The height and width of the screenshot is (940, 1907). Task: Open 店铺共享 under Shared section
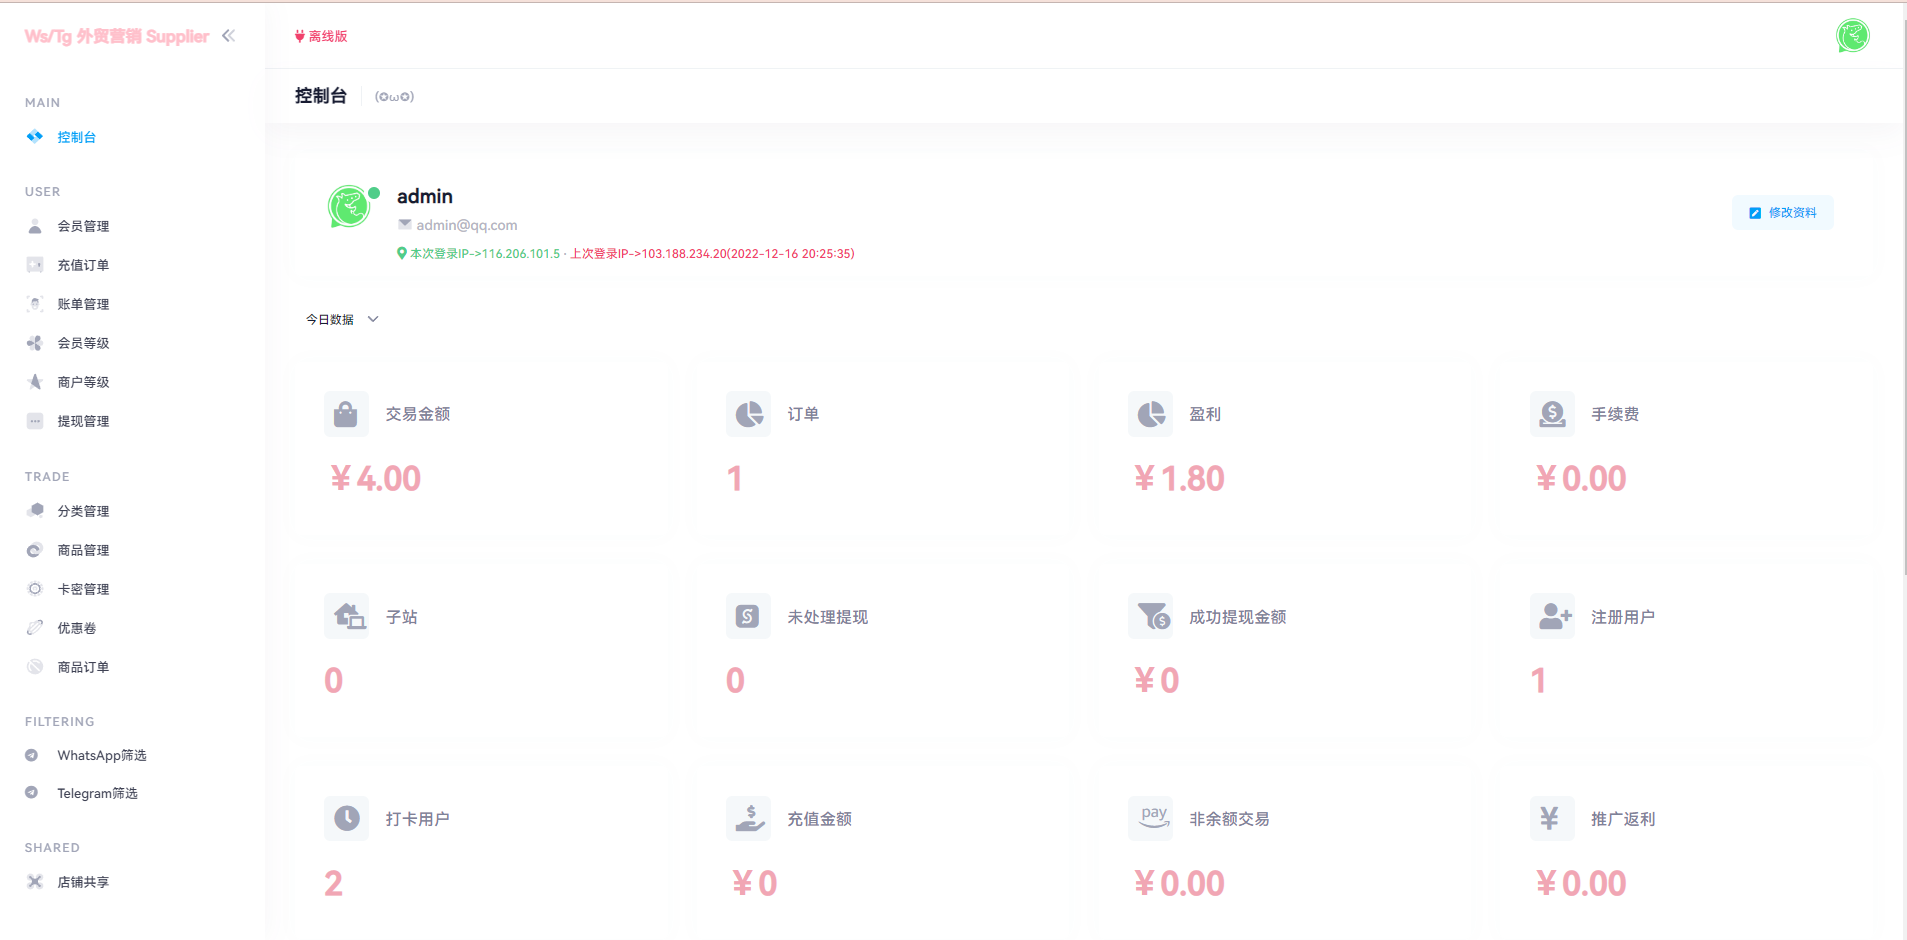pyautogui.click(x=83, y=882)
